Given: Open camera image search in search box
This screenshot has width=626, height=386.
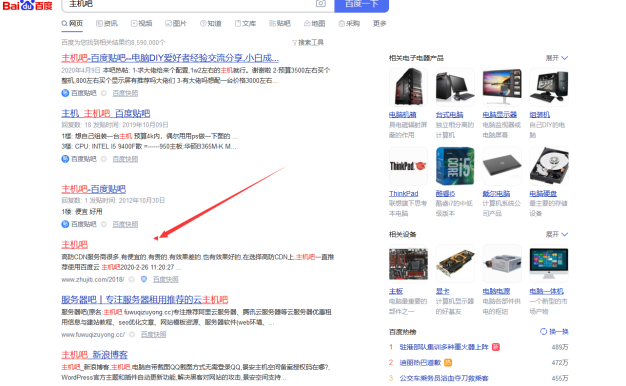Looking at the screenshot, I should point(321,4).
